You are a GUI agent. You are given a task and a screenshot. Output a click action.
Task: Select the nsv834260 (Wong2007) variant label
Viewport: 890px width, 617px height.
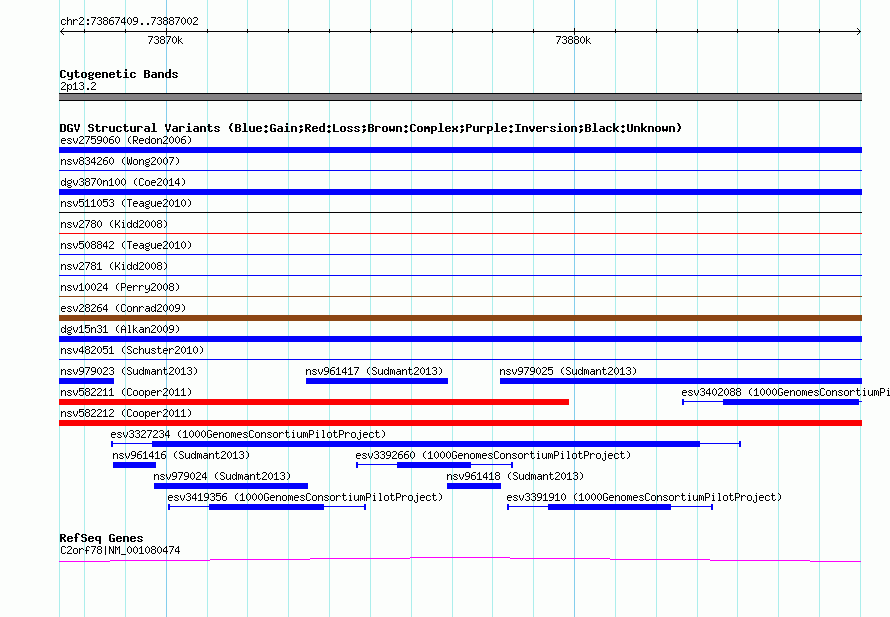pyautogui.click(x=120, y=161)
